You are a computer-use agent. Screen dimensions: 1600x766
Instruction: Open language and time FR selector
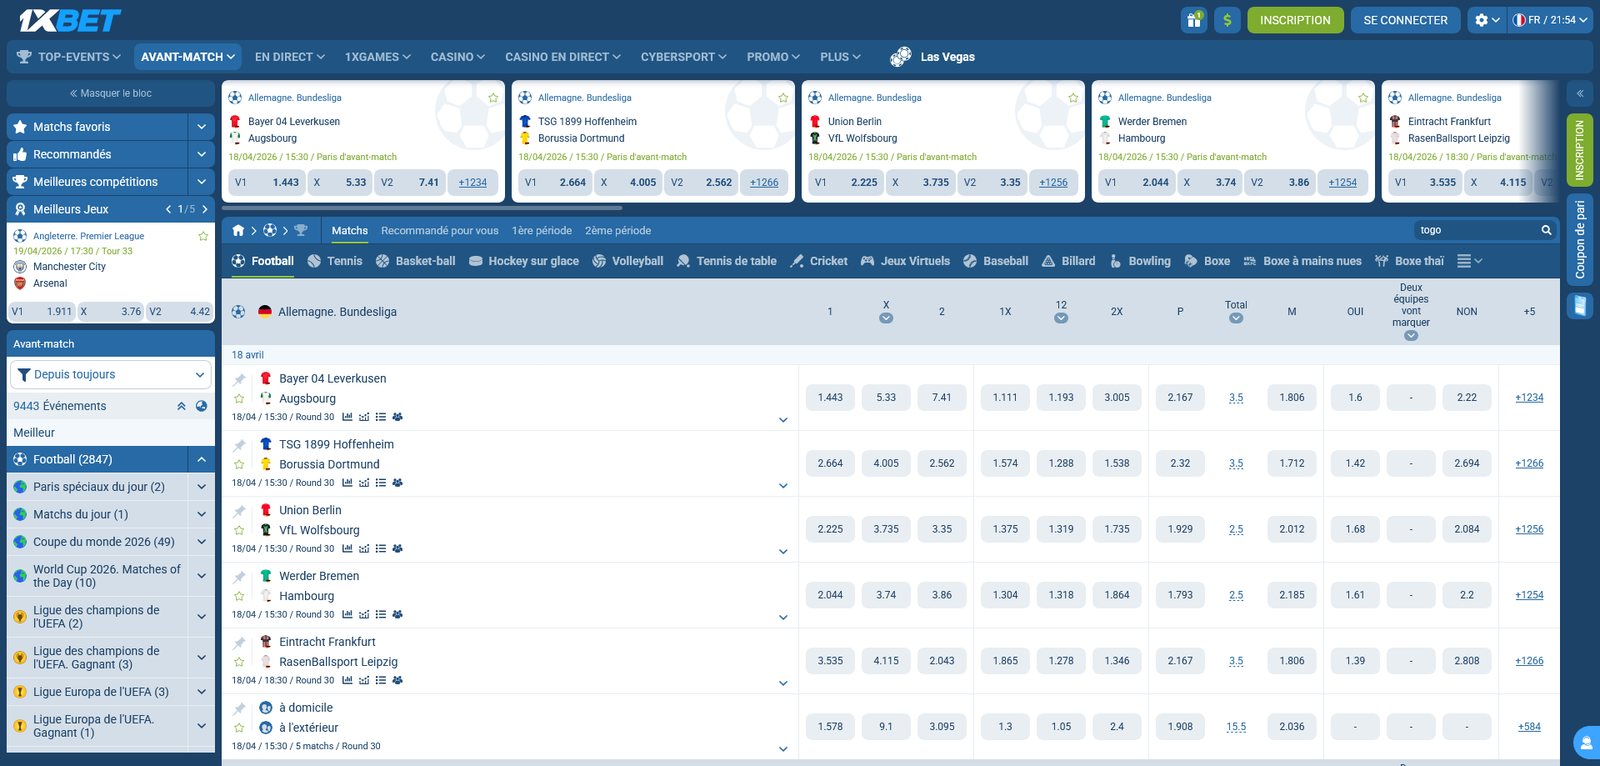[x=1549, y=20]
